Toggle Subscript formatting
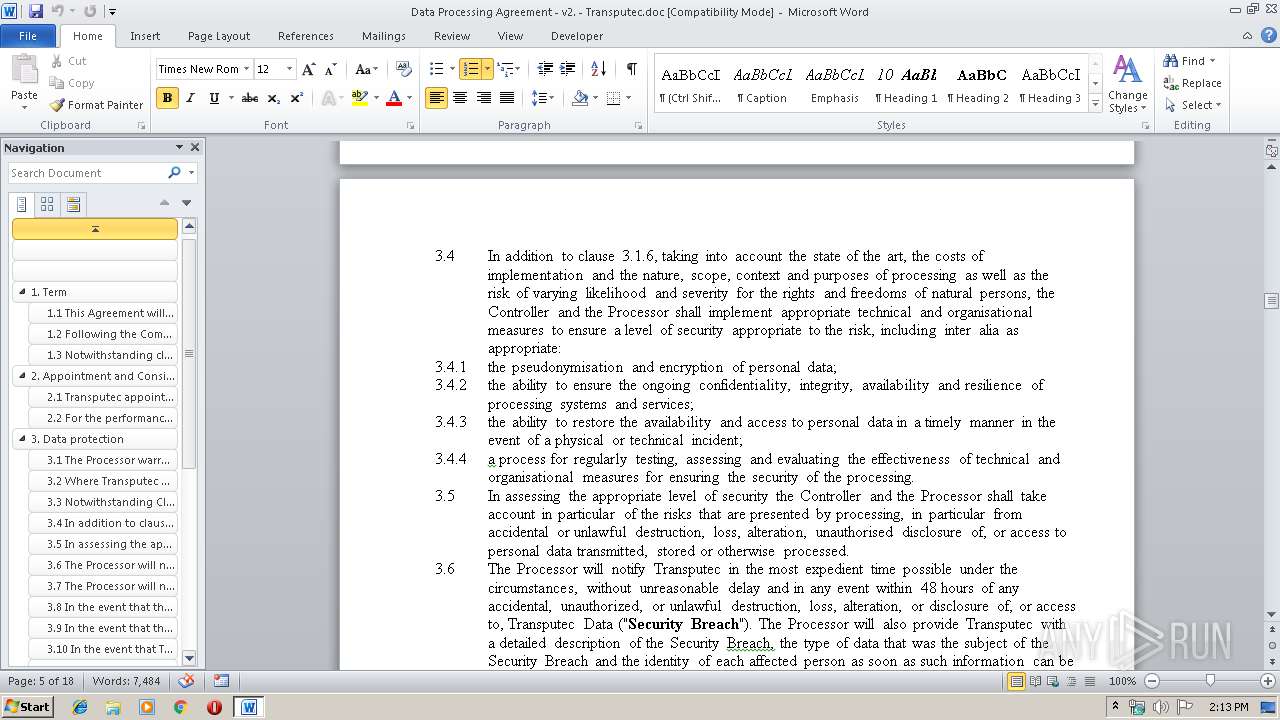Image resolution: width=1280 pixels, height=720 pixels. tap(274, 98)
